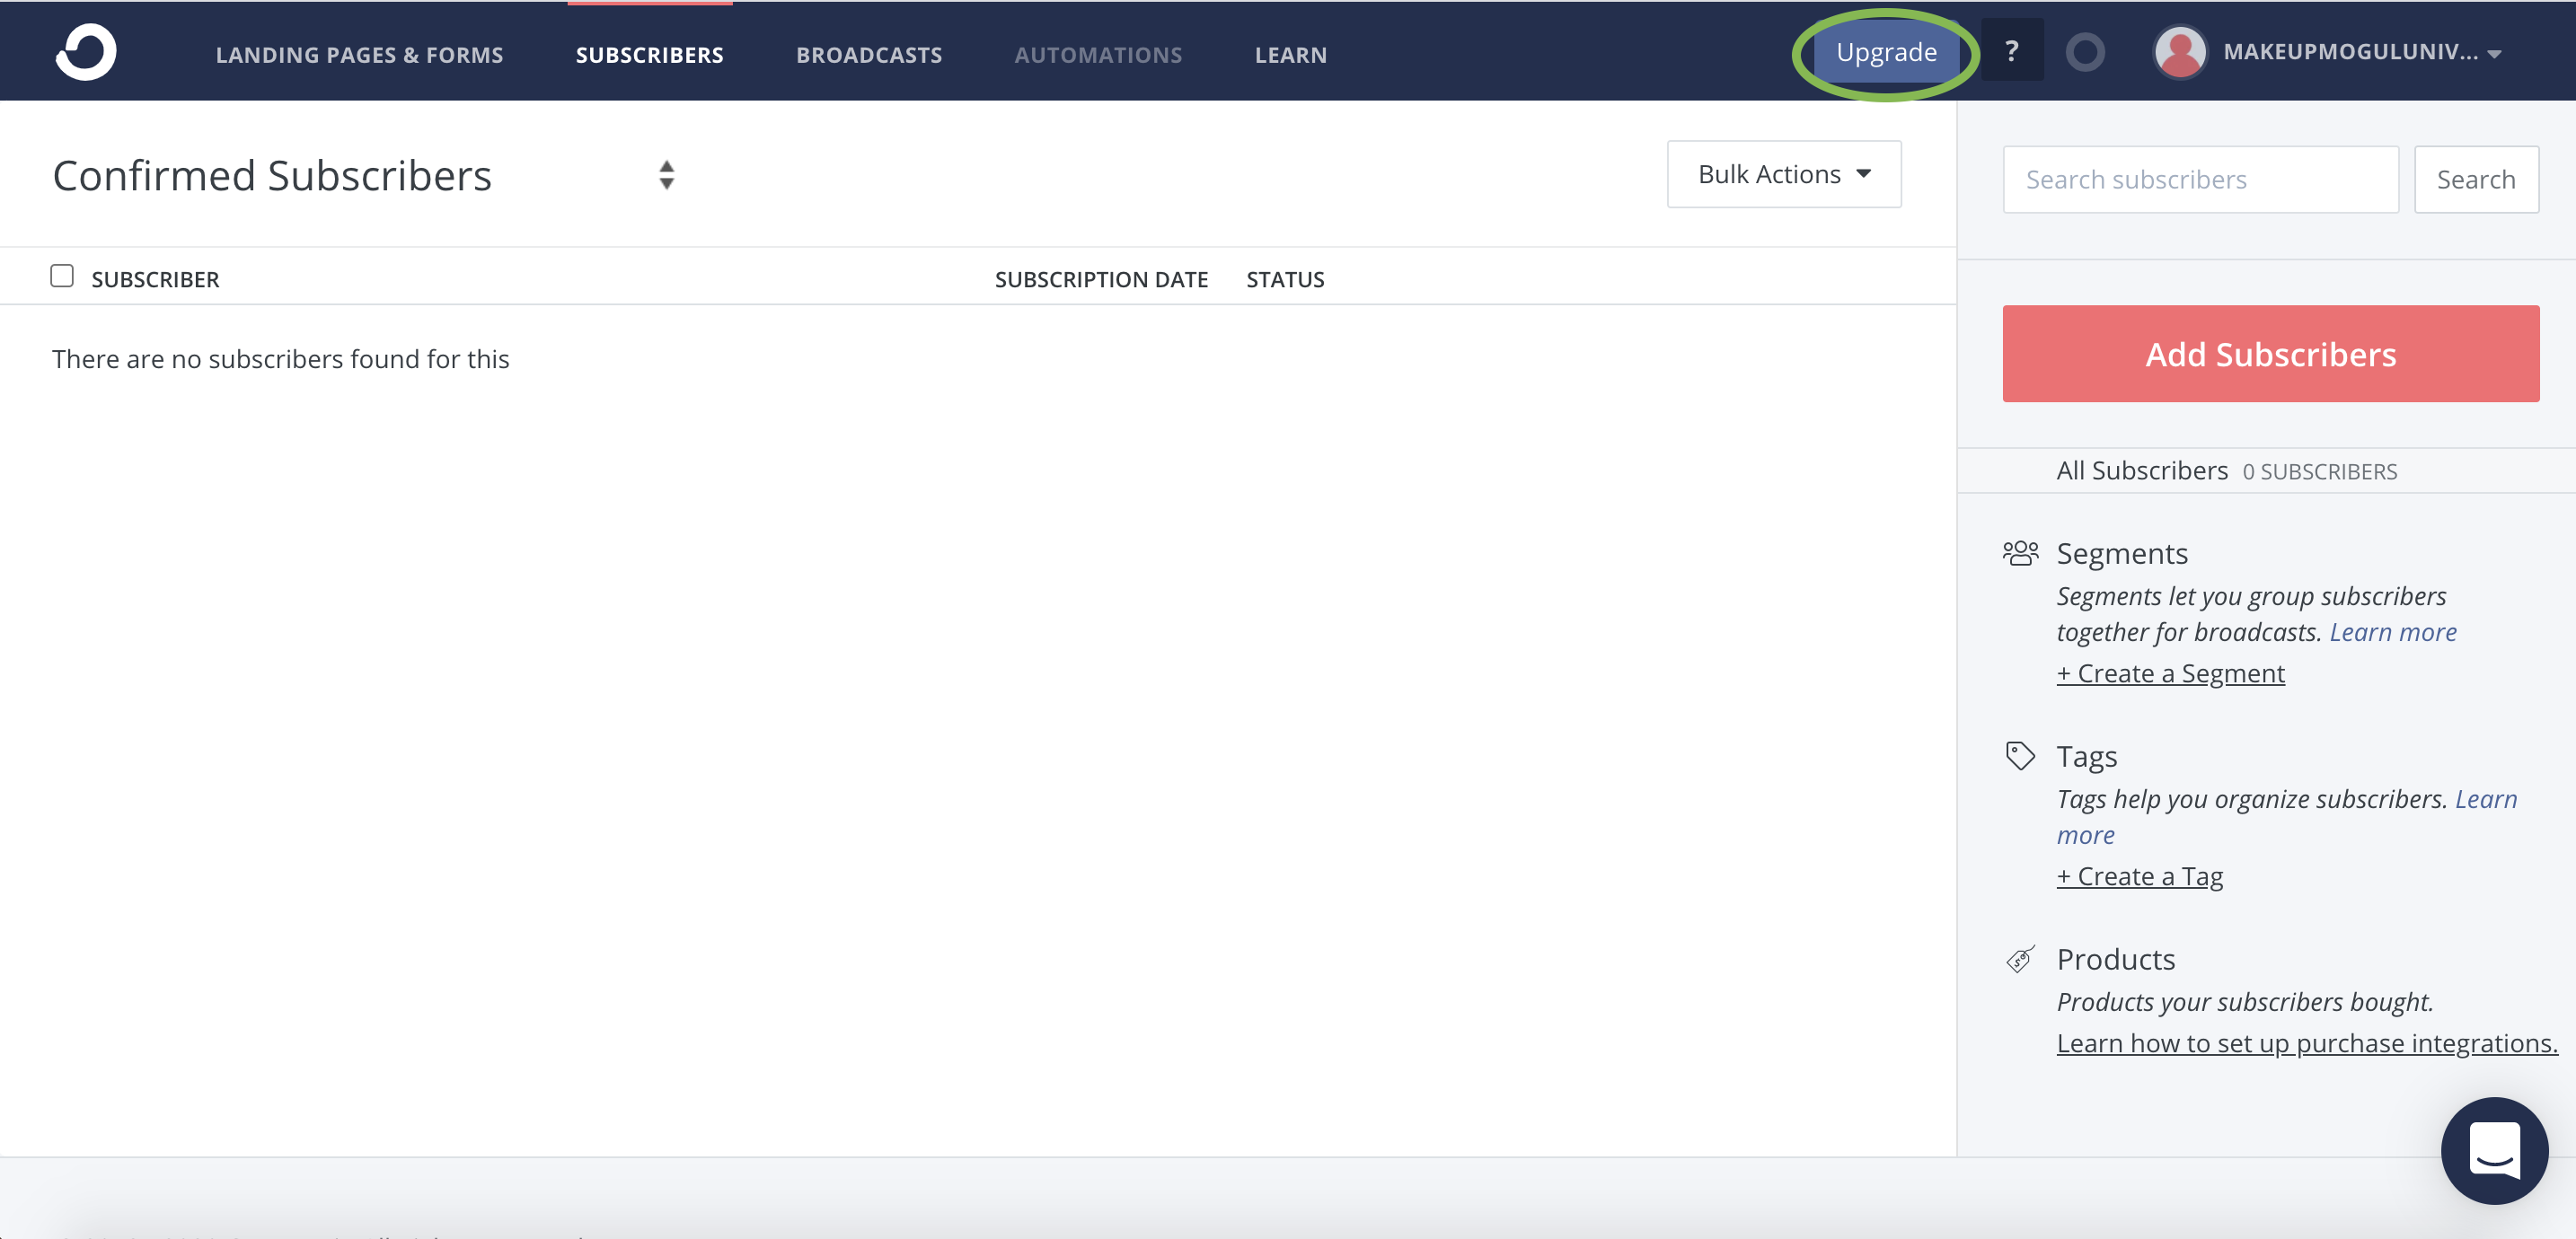
Task: Open the help question mark icon
Action: [2011, 51]
